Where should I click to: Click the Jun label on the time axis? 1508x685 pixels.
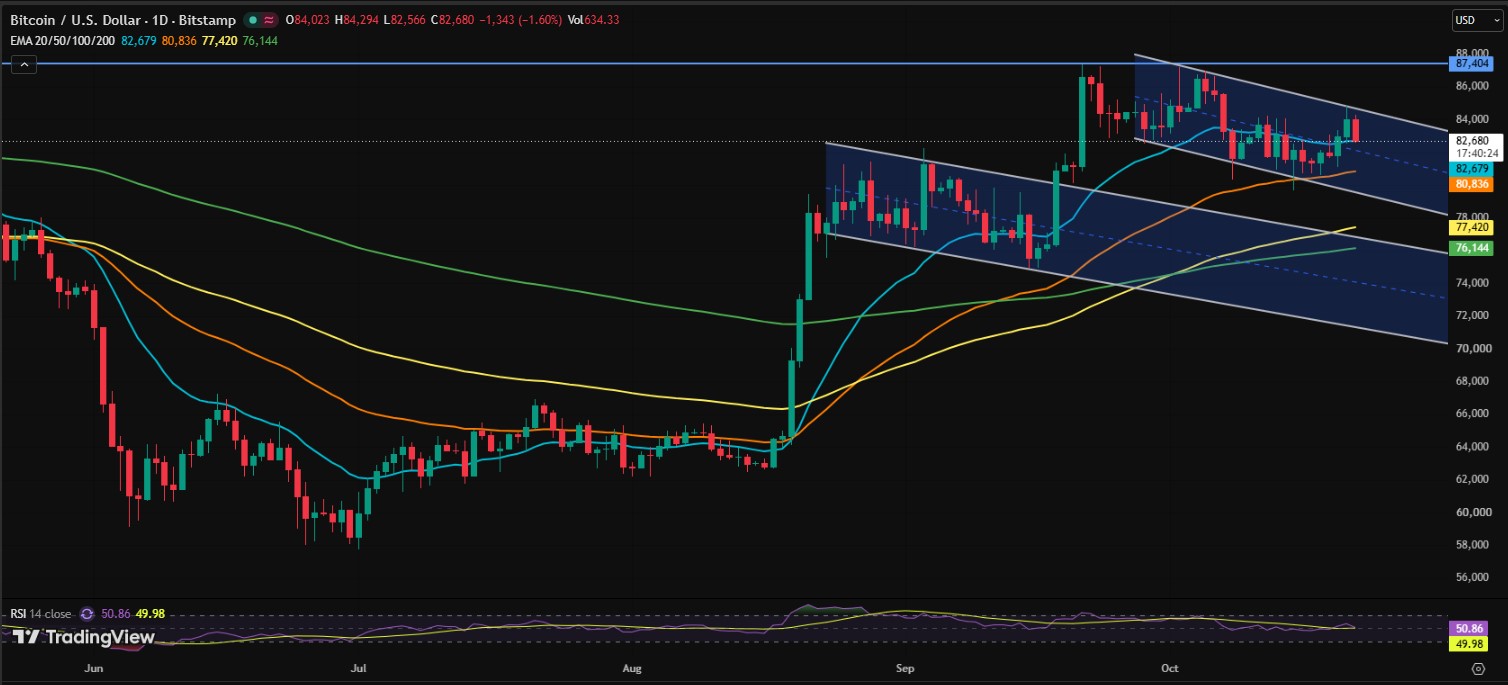pos(94,666)
